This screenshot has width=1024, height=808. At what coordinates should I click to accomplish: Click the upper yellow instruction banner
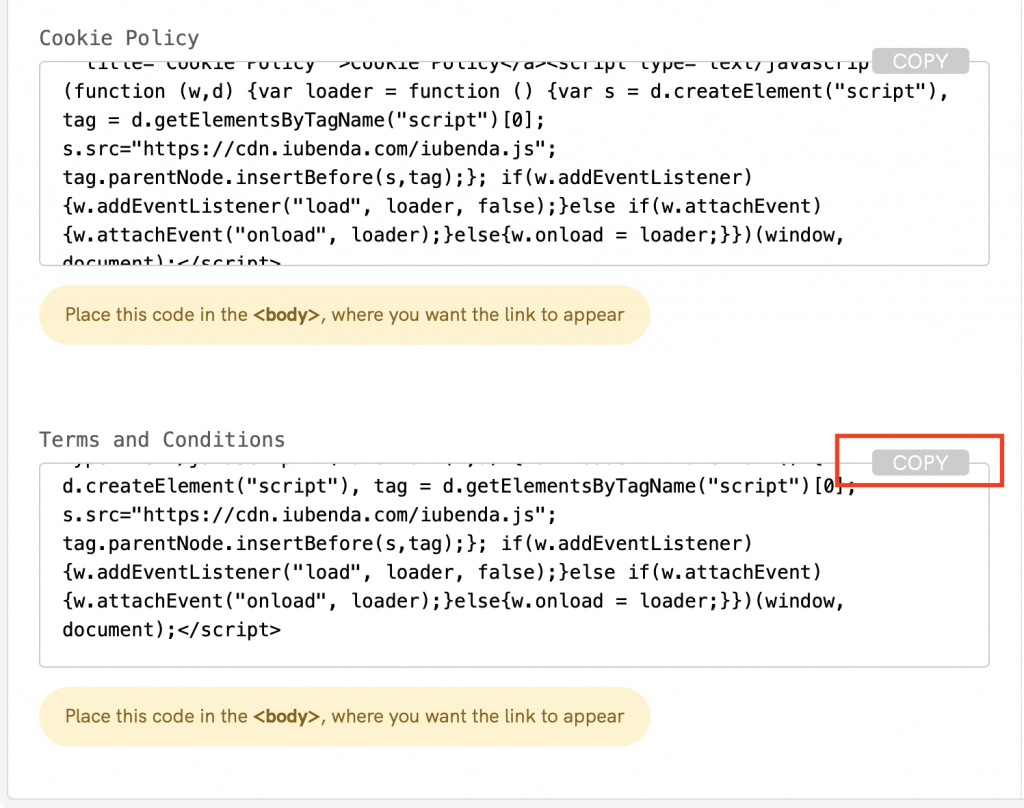[x=344, y=314]
